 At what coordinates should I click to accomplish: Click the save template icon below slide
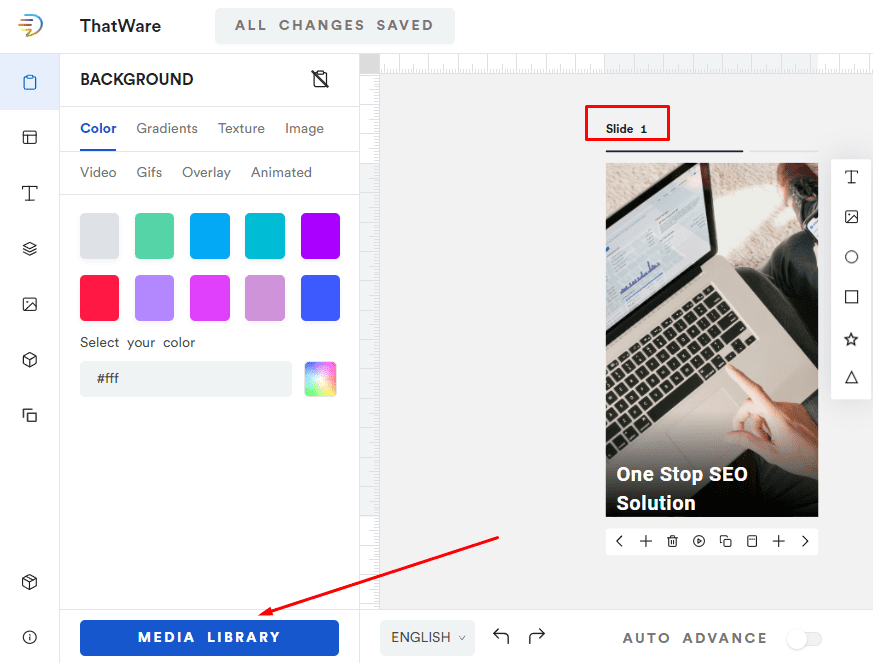click(x=752, y=541)
